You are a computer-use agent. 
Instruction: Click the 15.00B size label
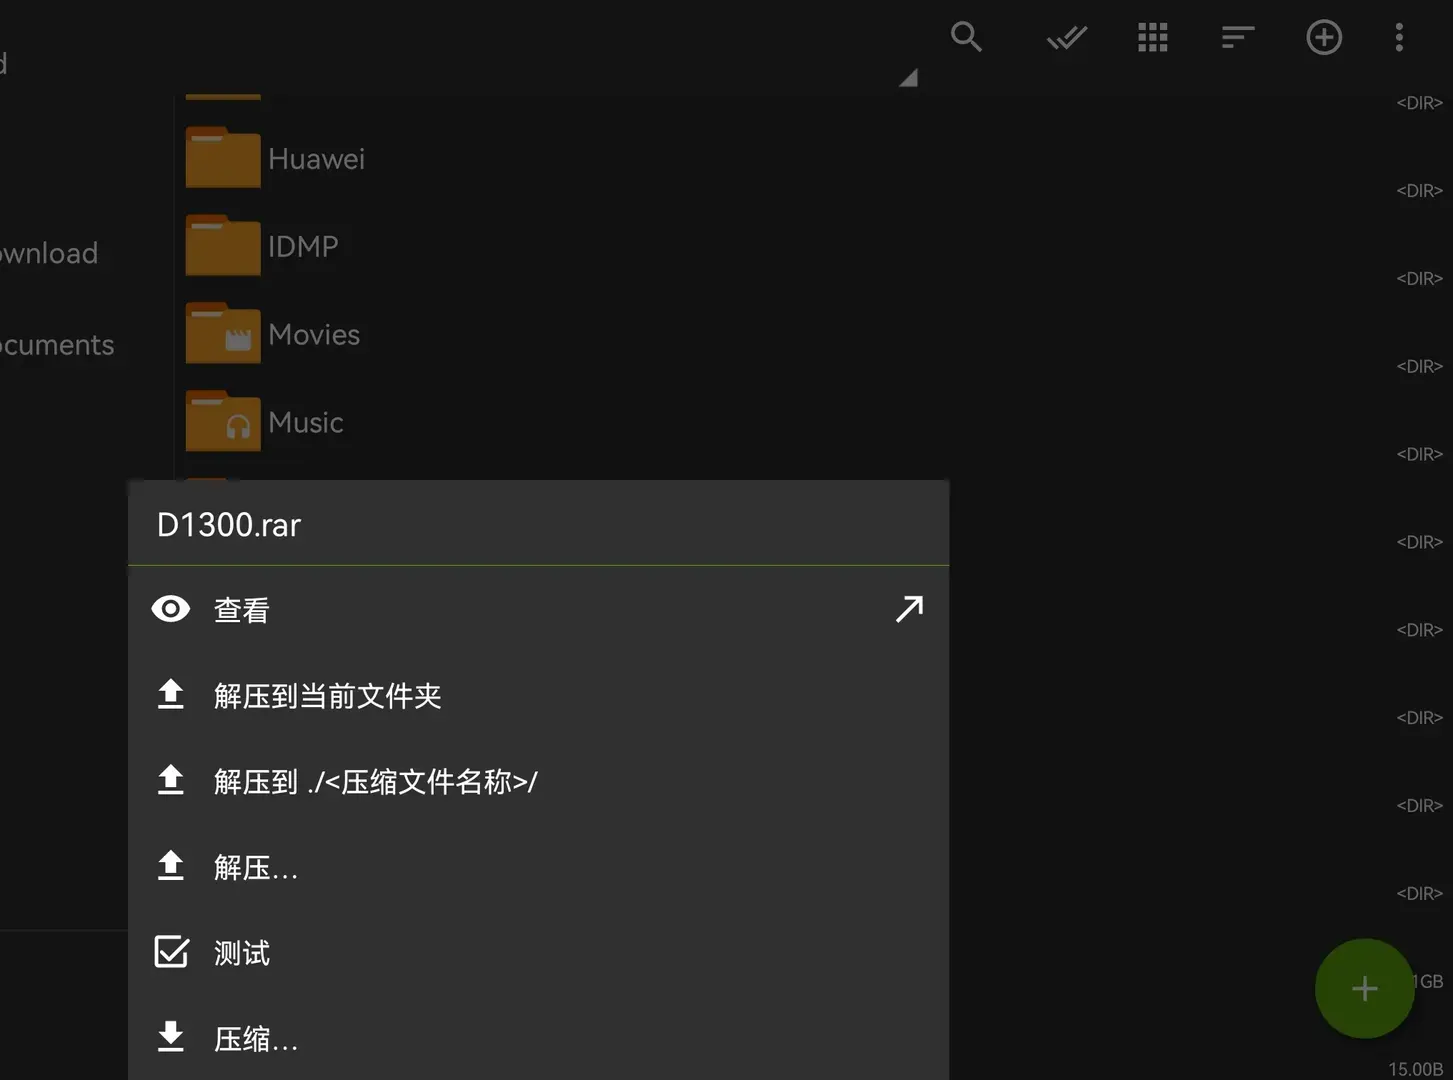[1415, 1069]
